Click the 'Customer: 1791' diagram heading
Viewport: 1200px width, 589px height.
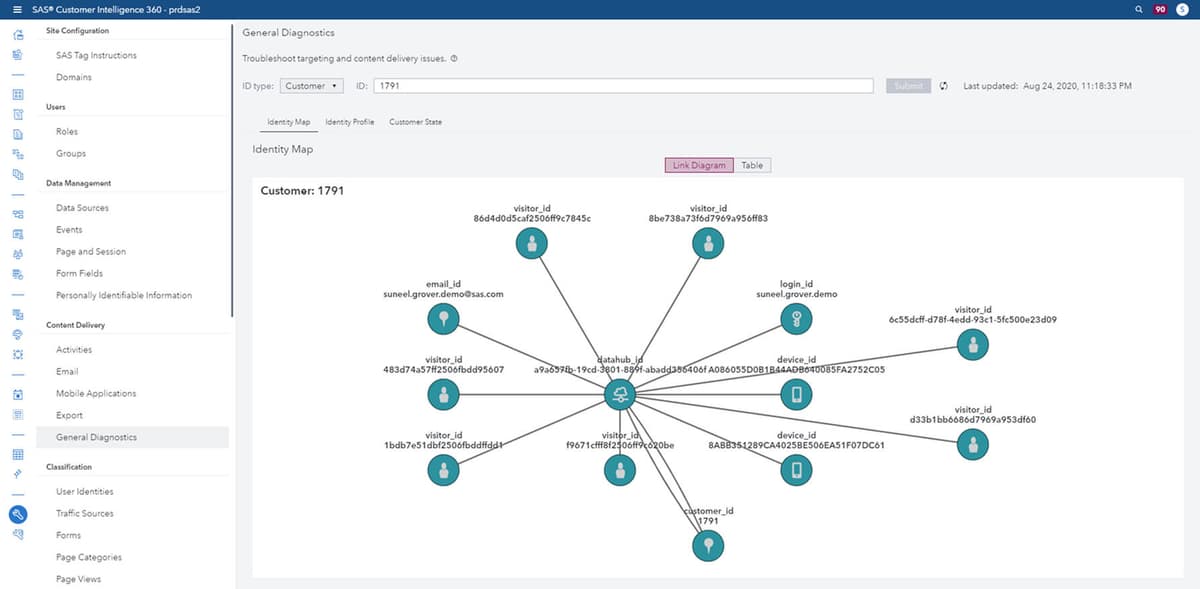(x=302, y=190)
